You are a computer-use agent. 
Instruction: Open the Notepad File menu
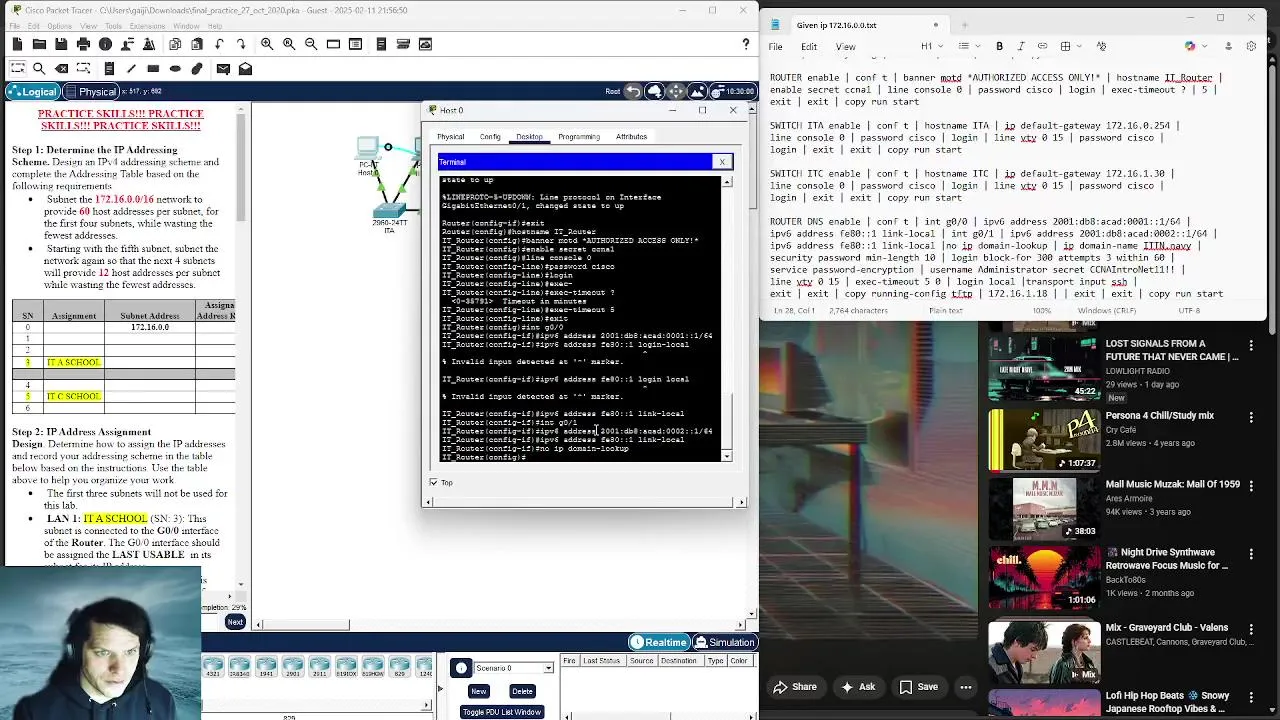775,46
